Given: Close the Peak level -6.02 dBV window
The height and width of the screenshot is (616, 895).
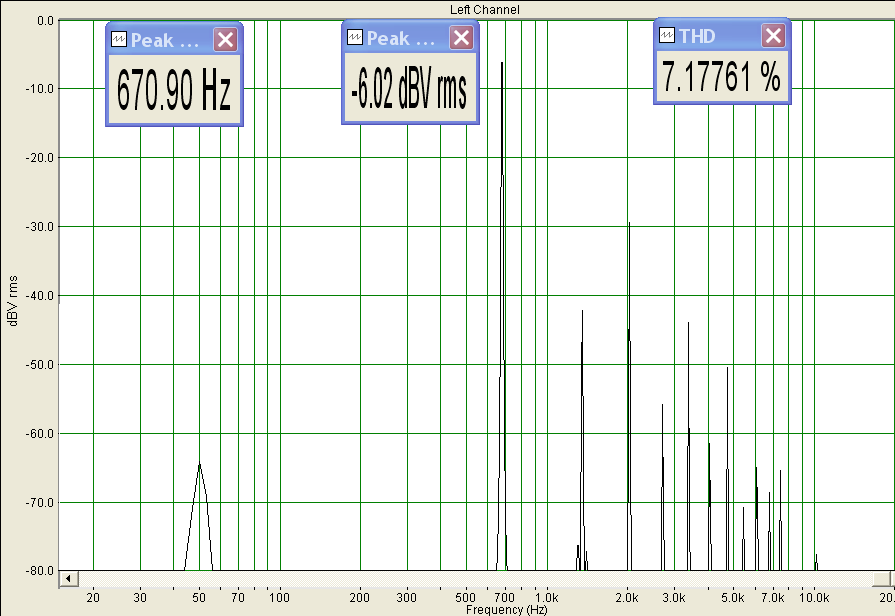Looking at the screenshot, I should (461, 38).
